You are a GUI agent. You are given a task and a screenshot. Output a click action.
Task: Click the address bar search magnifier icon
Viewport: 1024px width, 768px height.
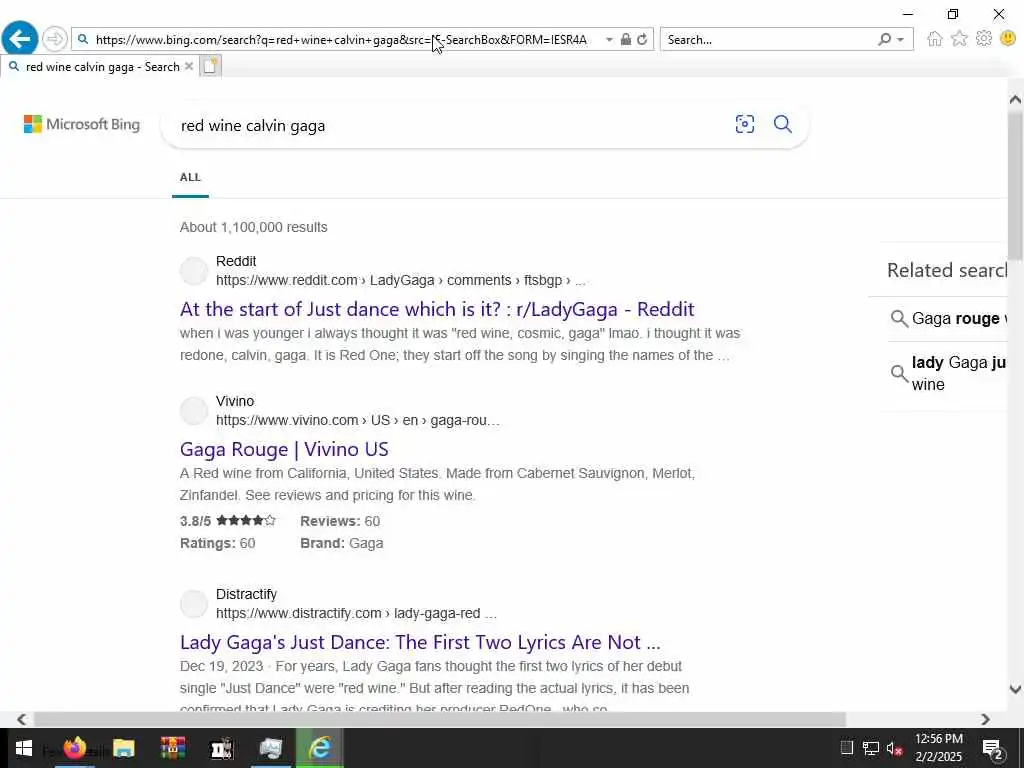(x=83, y=39)
